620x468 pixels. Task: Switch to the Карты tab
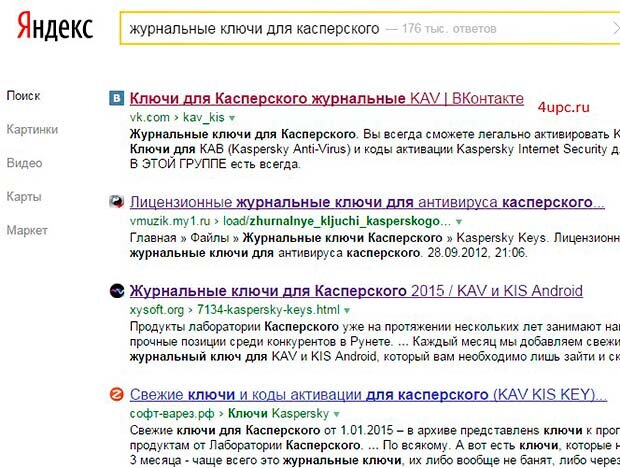24,196
